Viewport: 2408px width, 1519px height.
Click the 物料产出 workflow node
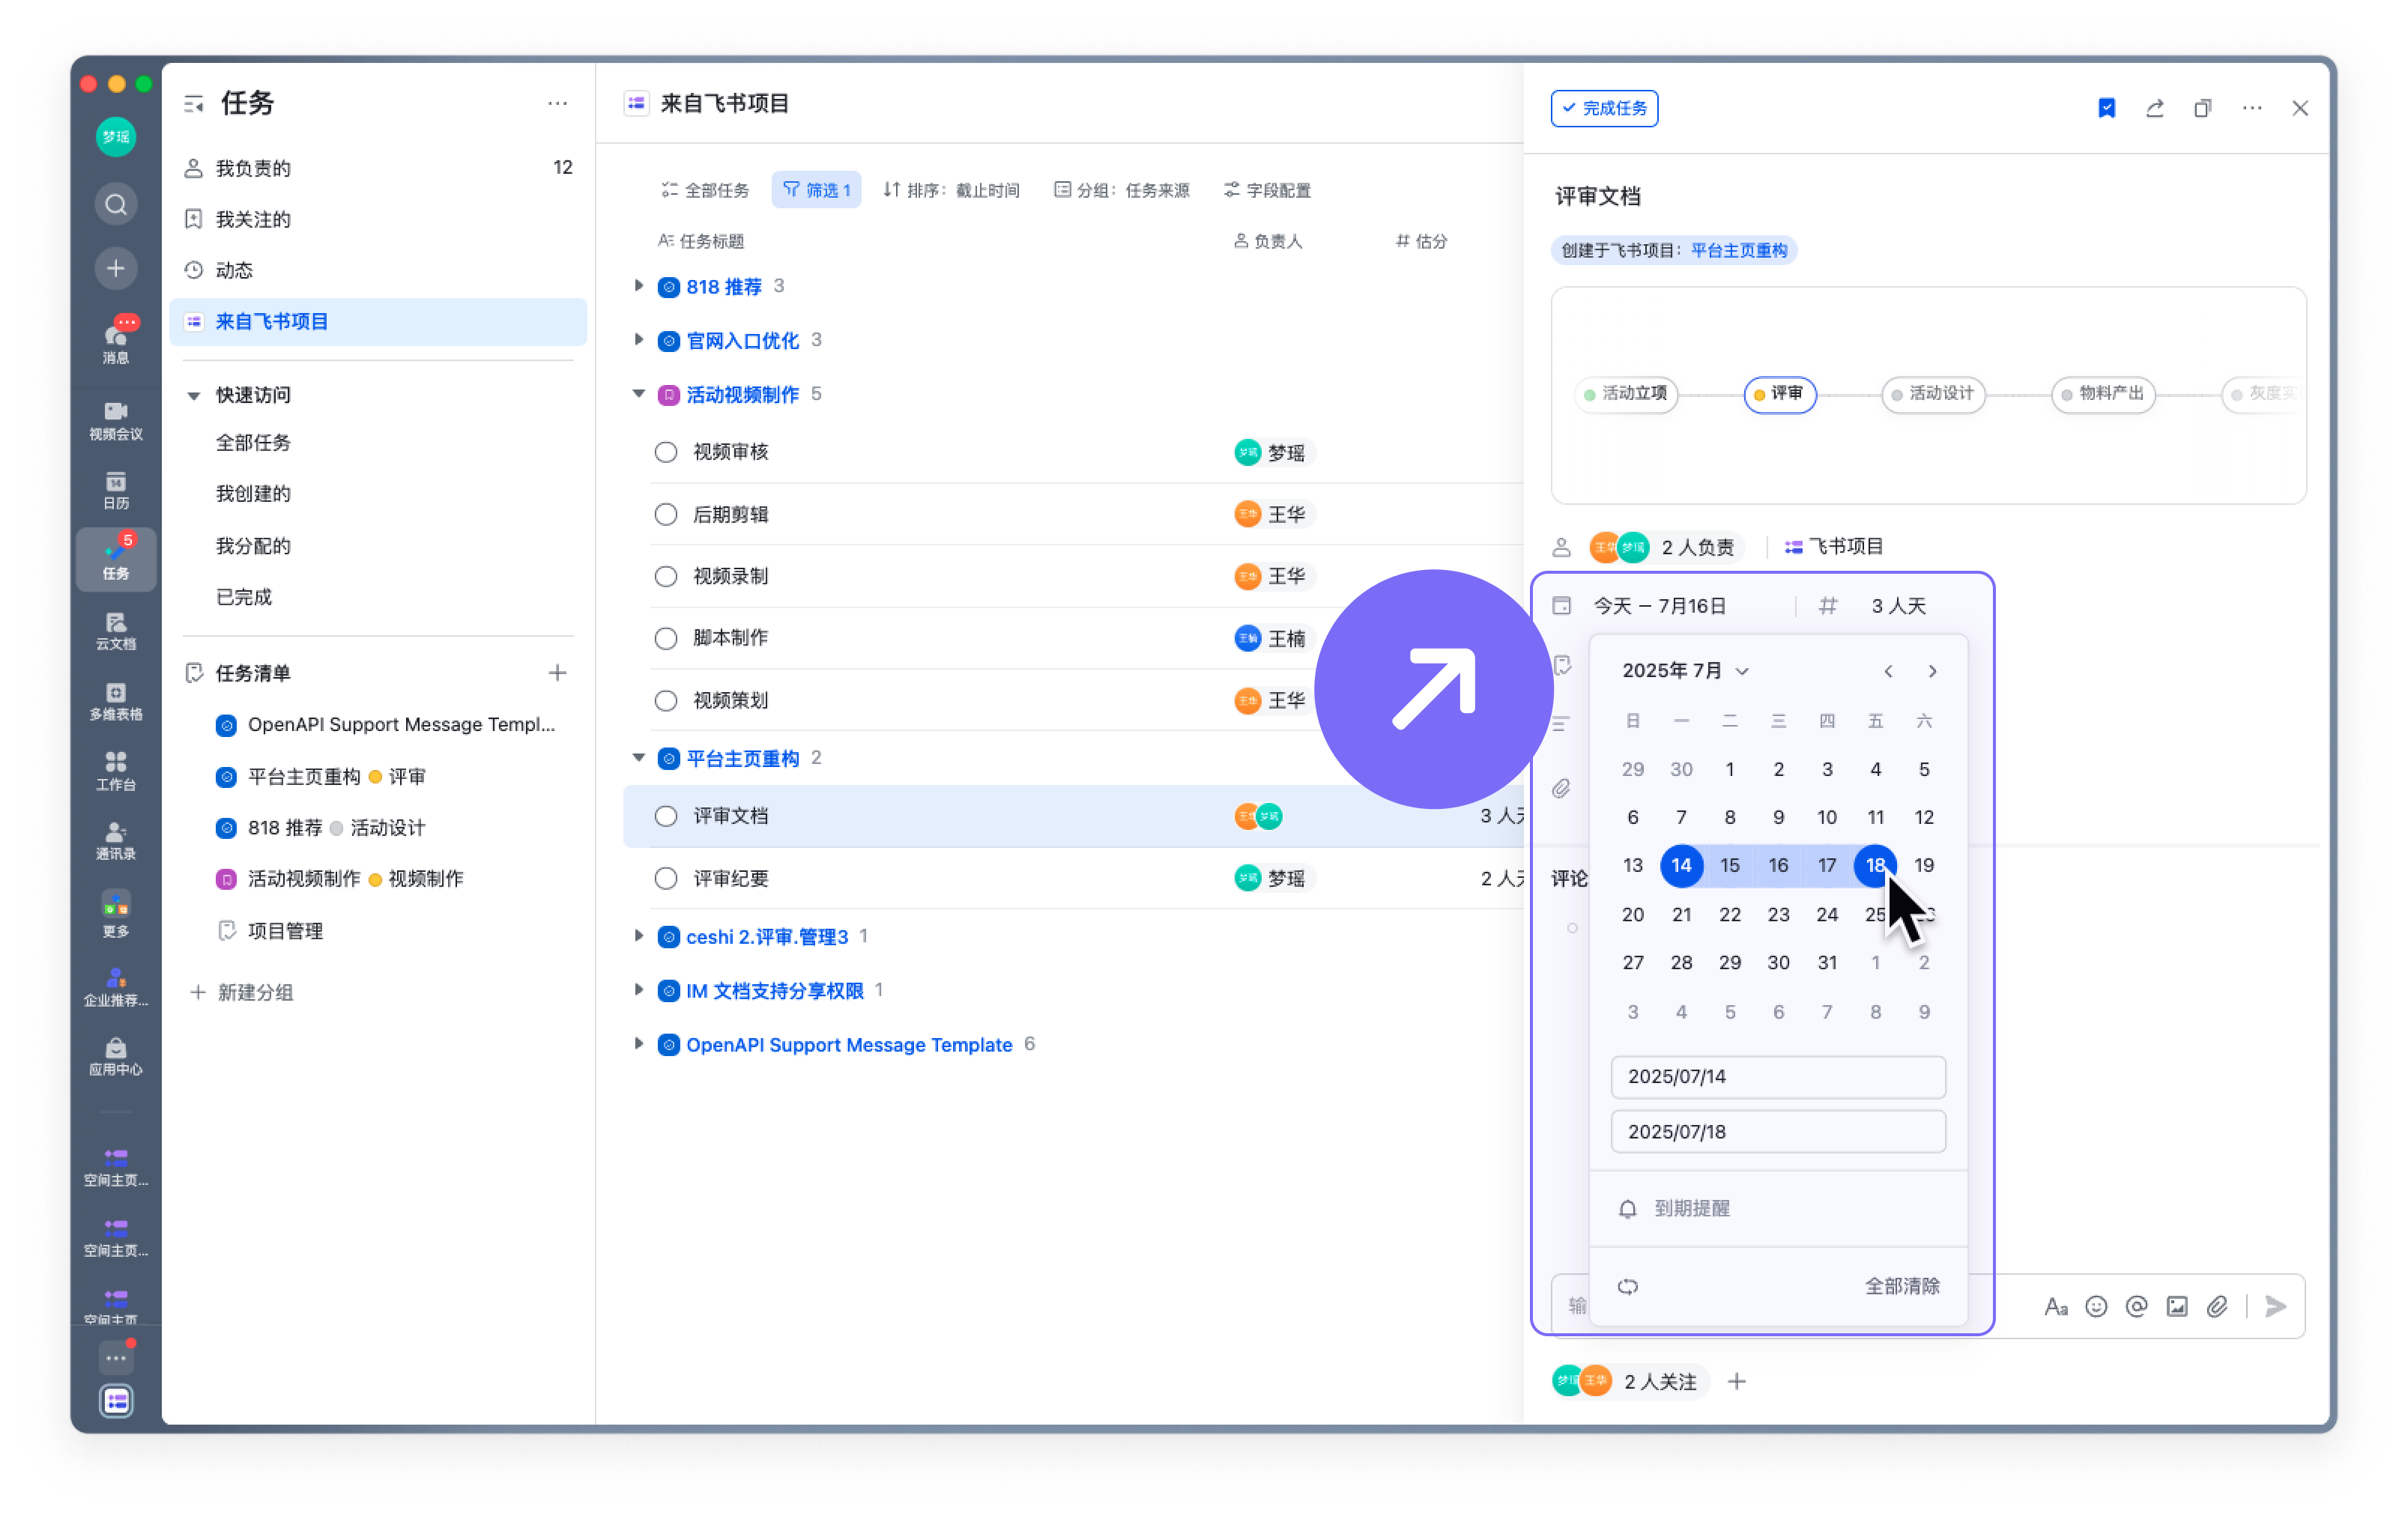(2103, 393)
